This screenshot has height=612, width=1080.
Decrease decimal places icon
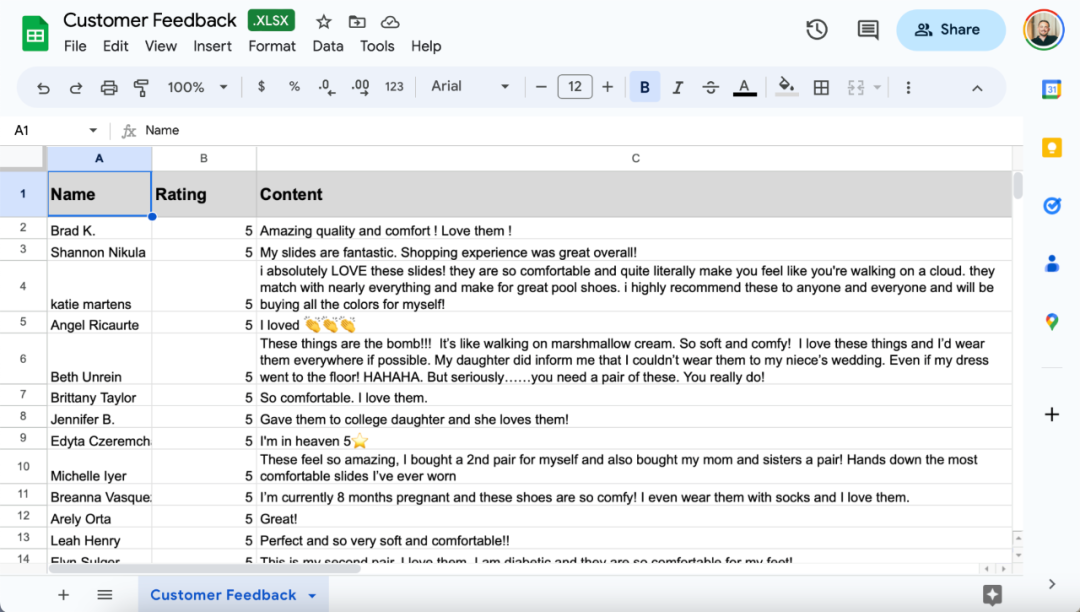point(327,87)
